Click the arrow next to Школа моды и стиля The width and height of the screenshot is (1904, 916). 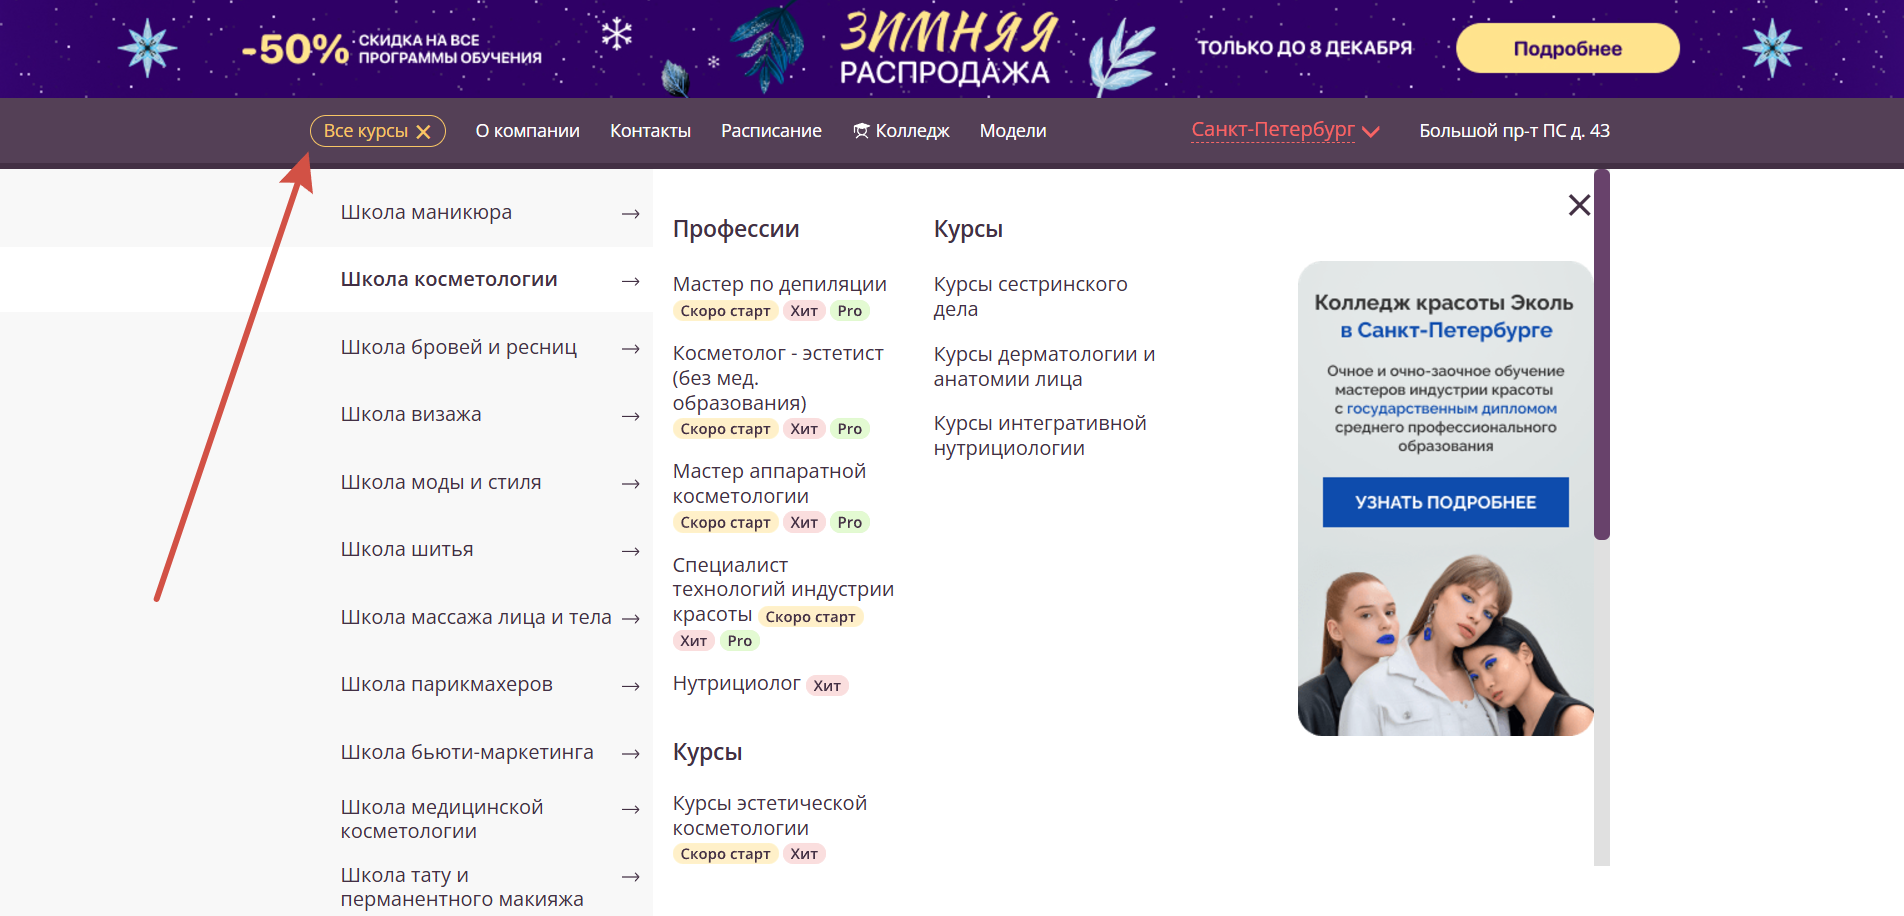pyautogui.click(x=630, y=483)
